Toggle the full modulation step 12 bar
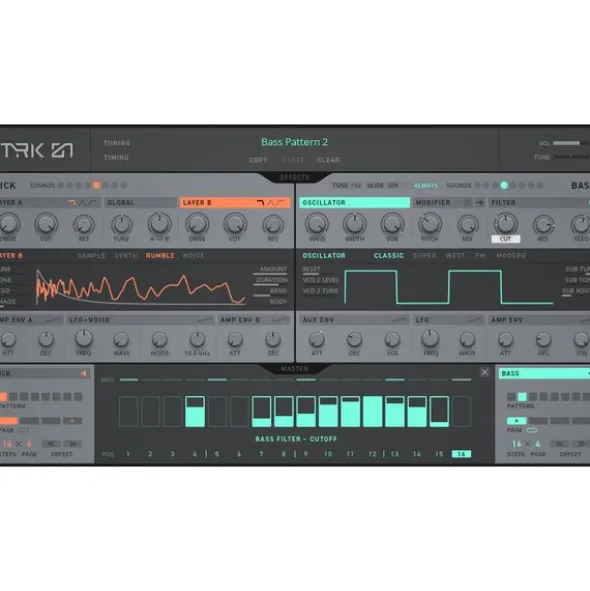 click(x=372, y=411)
